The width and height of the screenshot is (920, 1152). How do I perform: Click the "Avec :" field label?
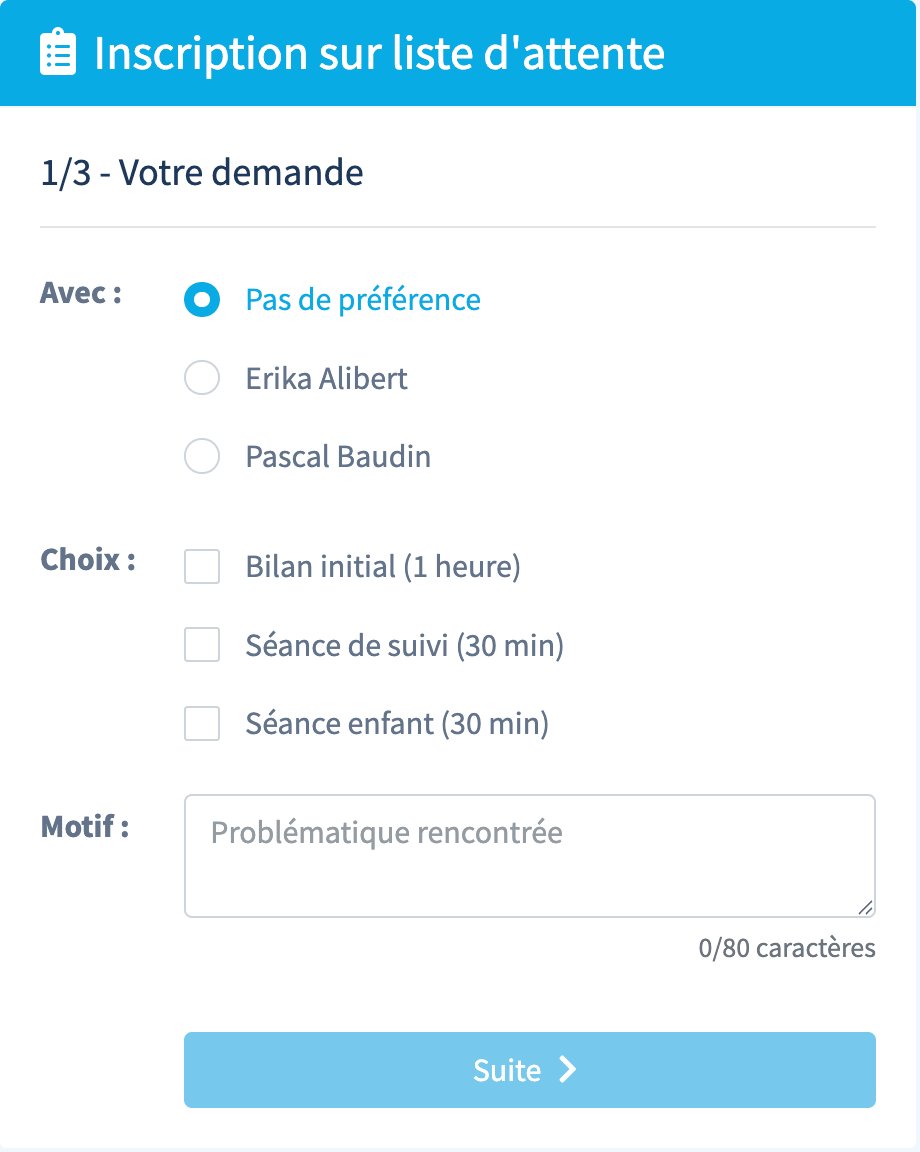(81, 294)
